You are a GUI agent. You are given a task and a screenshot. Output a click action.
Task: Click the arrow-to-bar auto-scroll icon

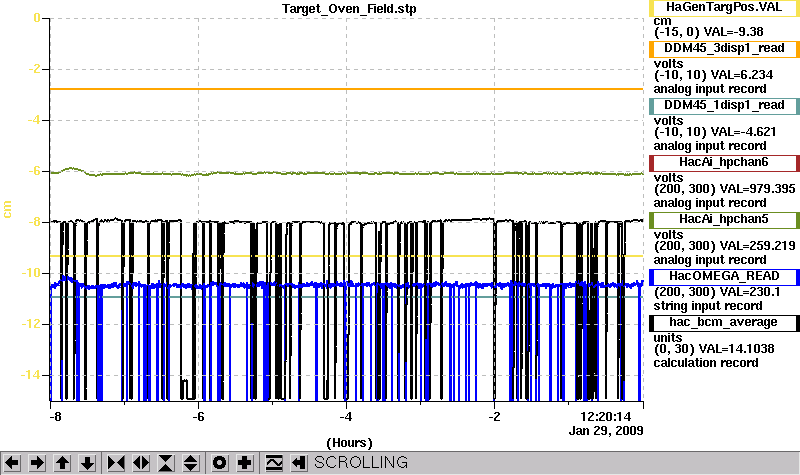click(x=299, y=463)
